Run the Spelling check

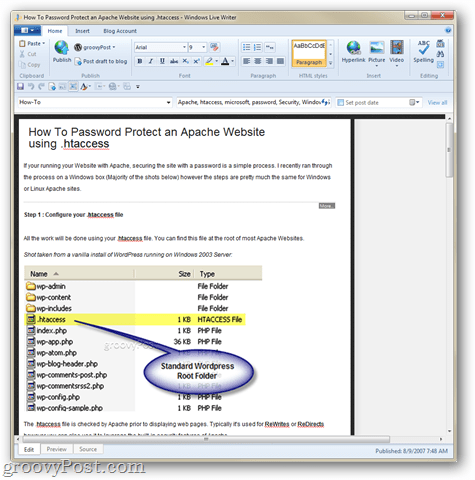point(423,51)
